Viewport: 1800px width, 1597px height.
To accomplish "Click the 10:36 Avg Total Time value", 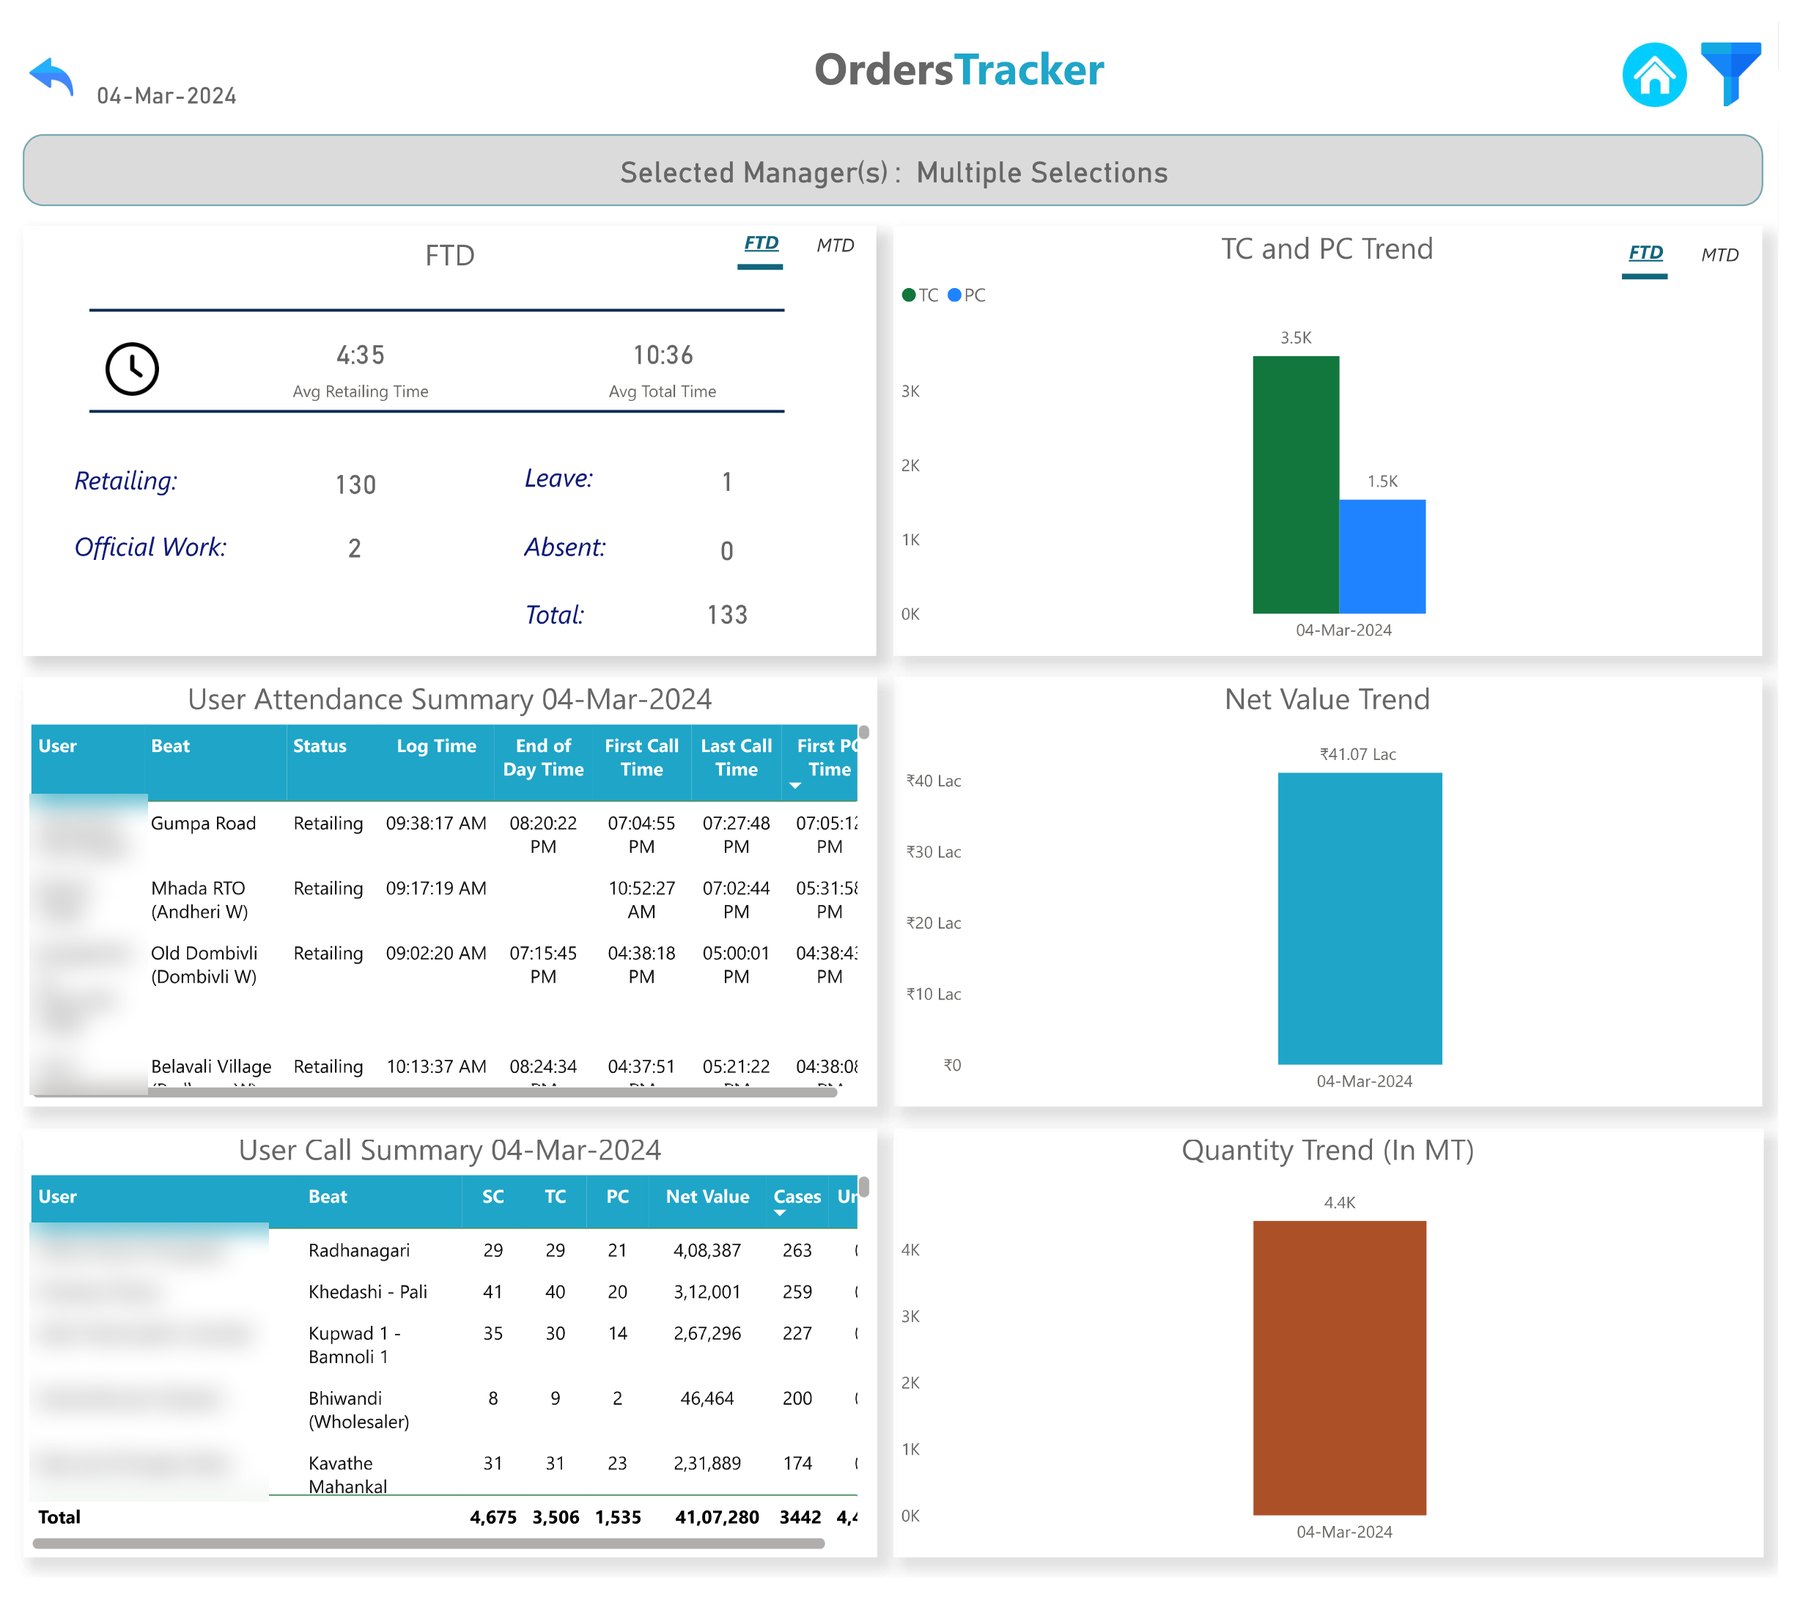I will tap(662, 356).
